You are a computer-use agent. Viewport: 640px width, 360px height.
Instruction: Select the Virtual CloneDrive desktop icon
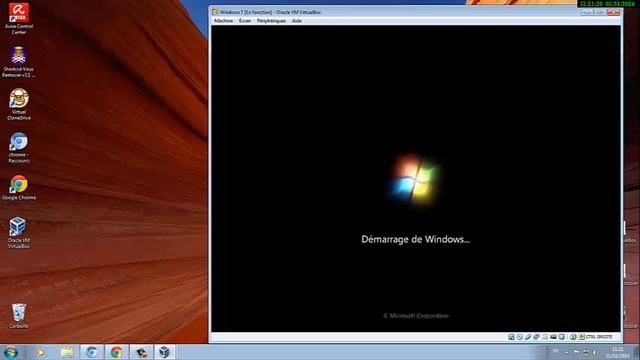point(18,104)
